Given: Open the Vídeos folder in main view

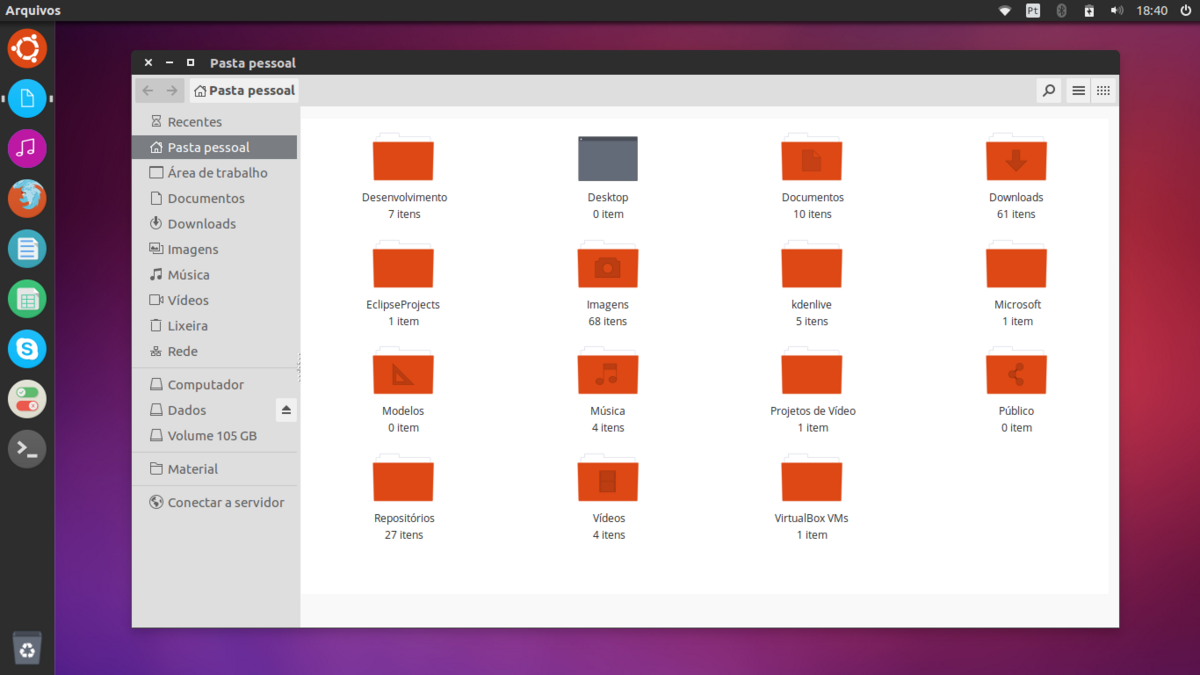Looking at the screenshot, I should (x=607, y=479).
